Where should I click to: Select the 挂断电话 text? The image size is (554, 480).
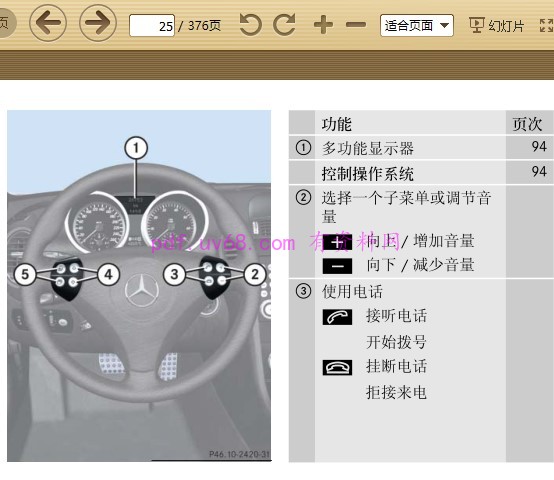click(x=396, y=366)
